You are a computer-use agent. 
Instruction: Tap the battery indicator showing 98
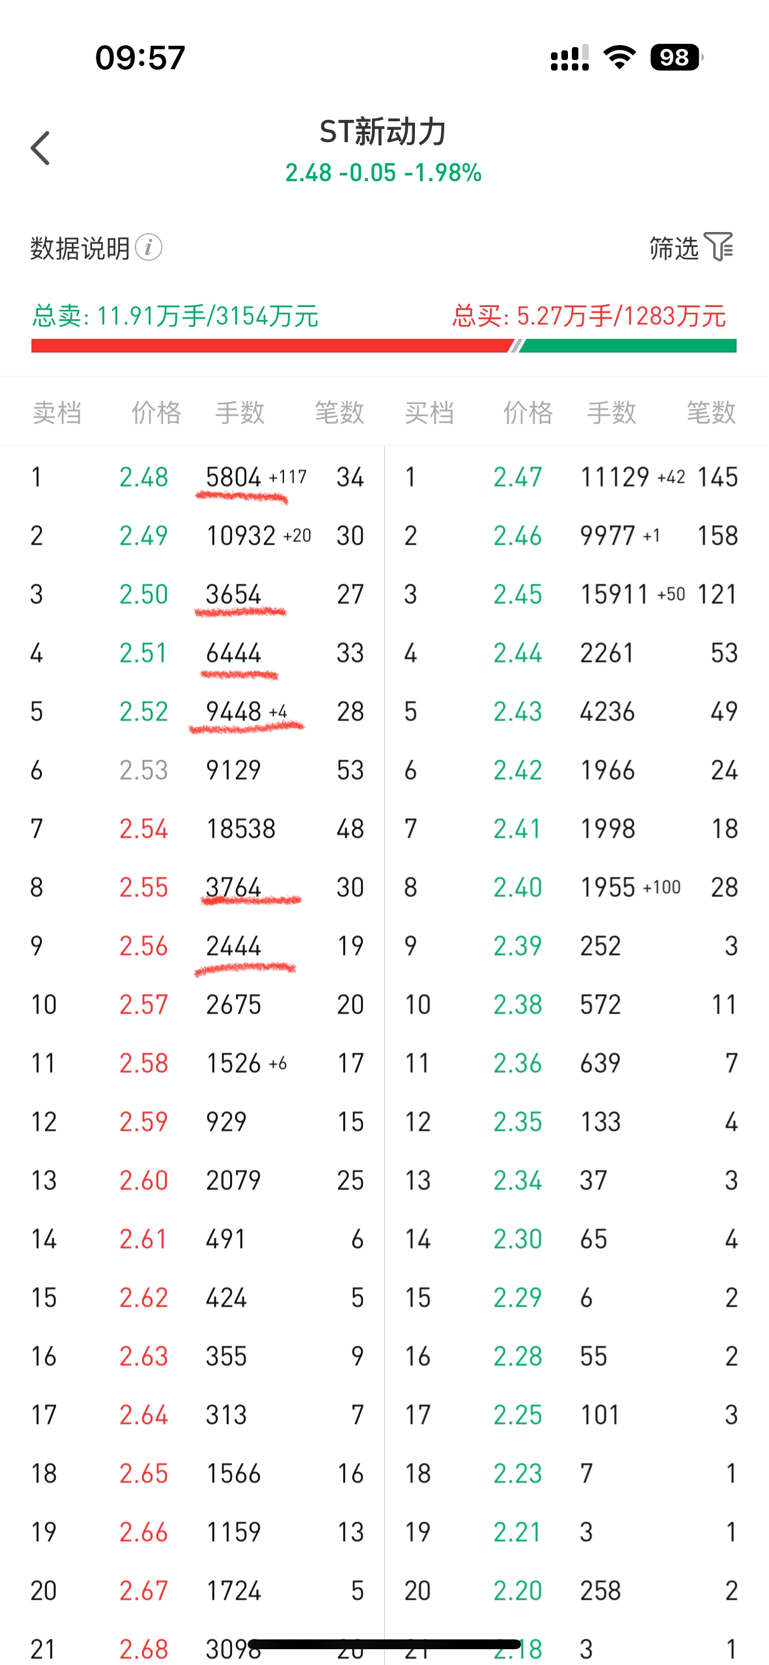click(677, 57)
